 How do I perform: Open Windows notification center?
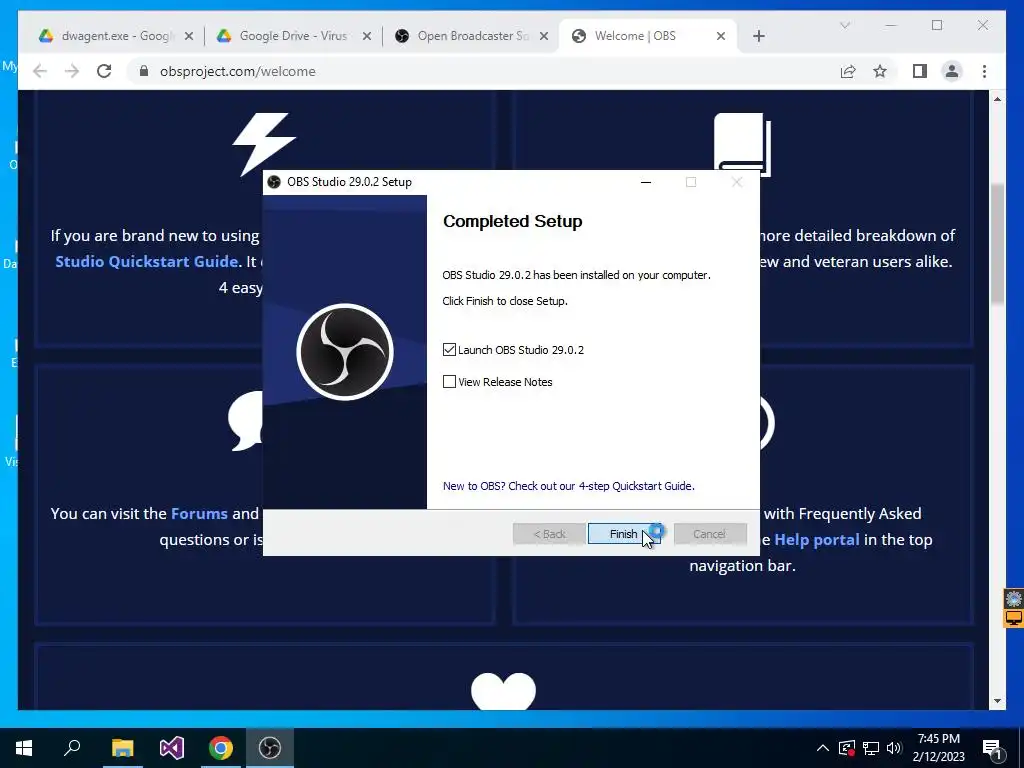coord(993,748)
